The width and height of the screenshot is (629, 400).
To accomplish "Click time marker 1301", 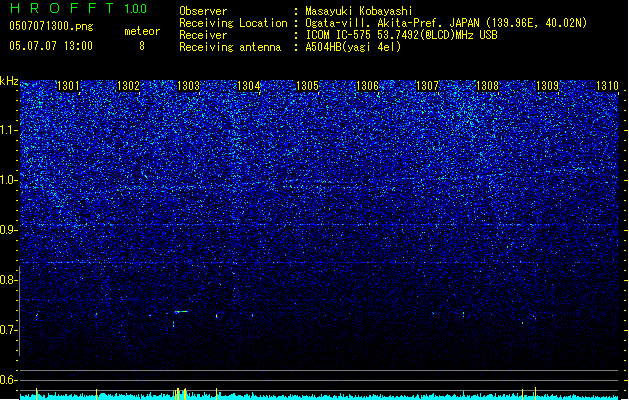I will coord(69,86).
